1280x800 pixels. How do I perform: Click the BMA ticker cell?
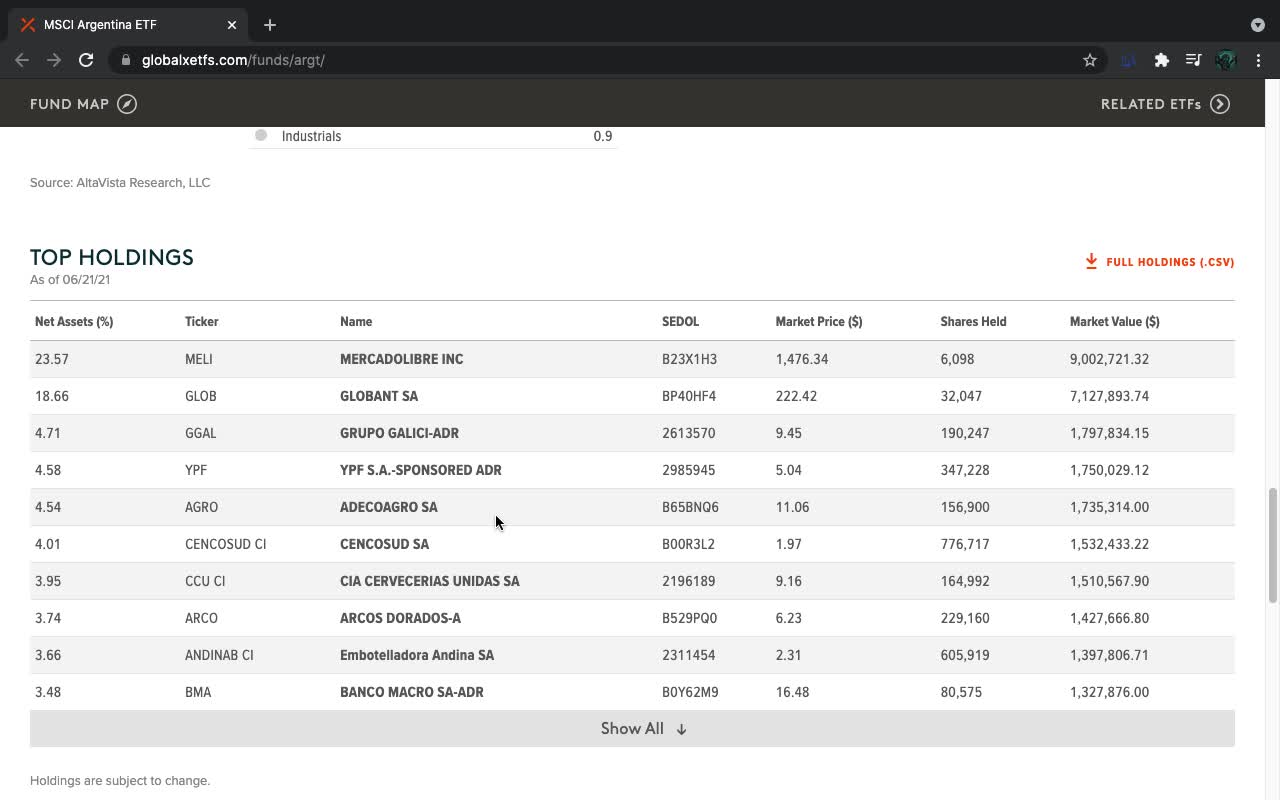point(198,692)
